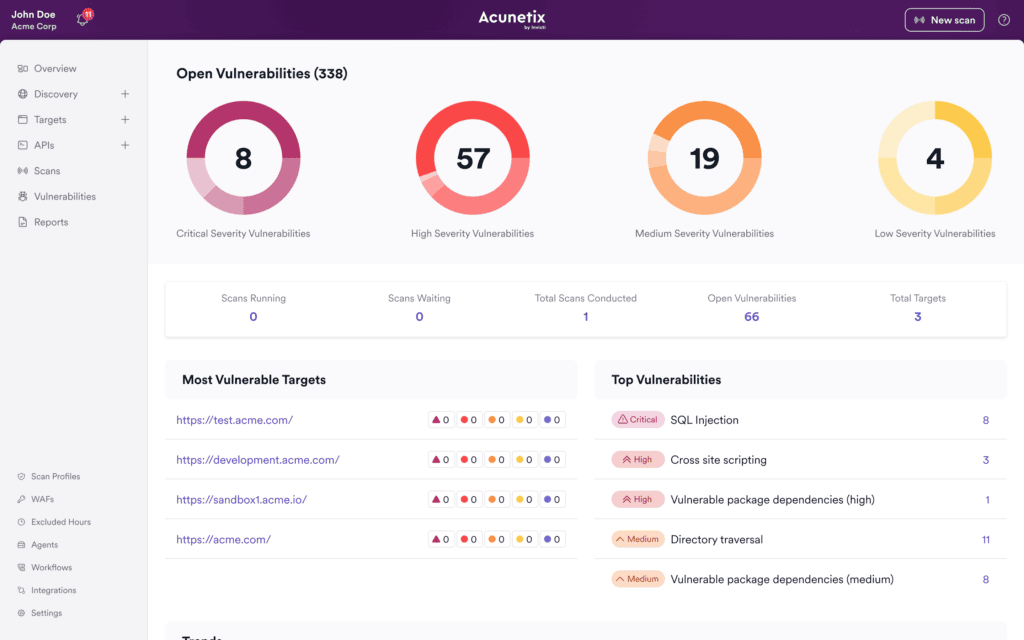Viewport: 1024px width, 640px height.
Task: Click the count 11 for Directory traversal
Action: tap(985, 539)
